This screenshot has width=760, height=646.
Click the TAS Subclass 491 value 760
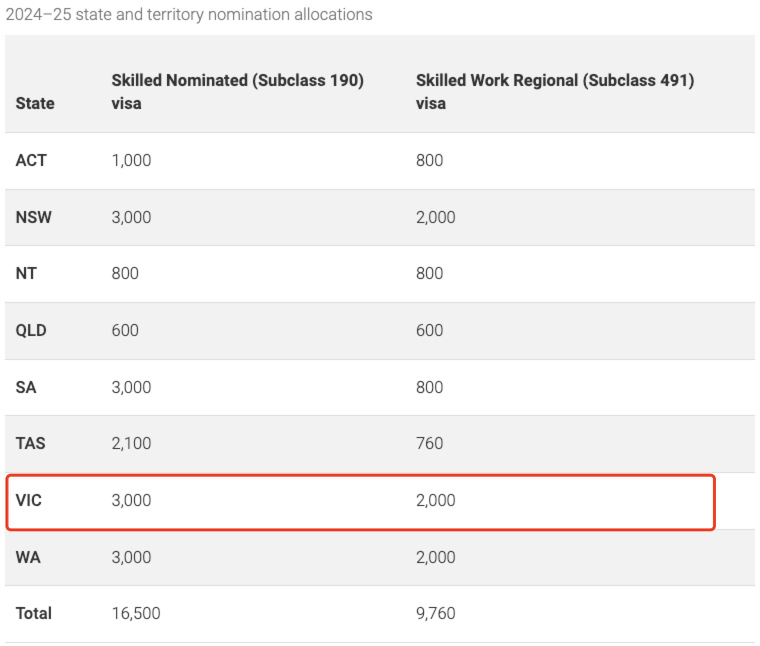[429, 443]
